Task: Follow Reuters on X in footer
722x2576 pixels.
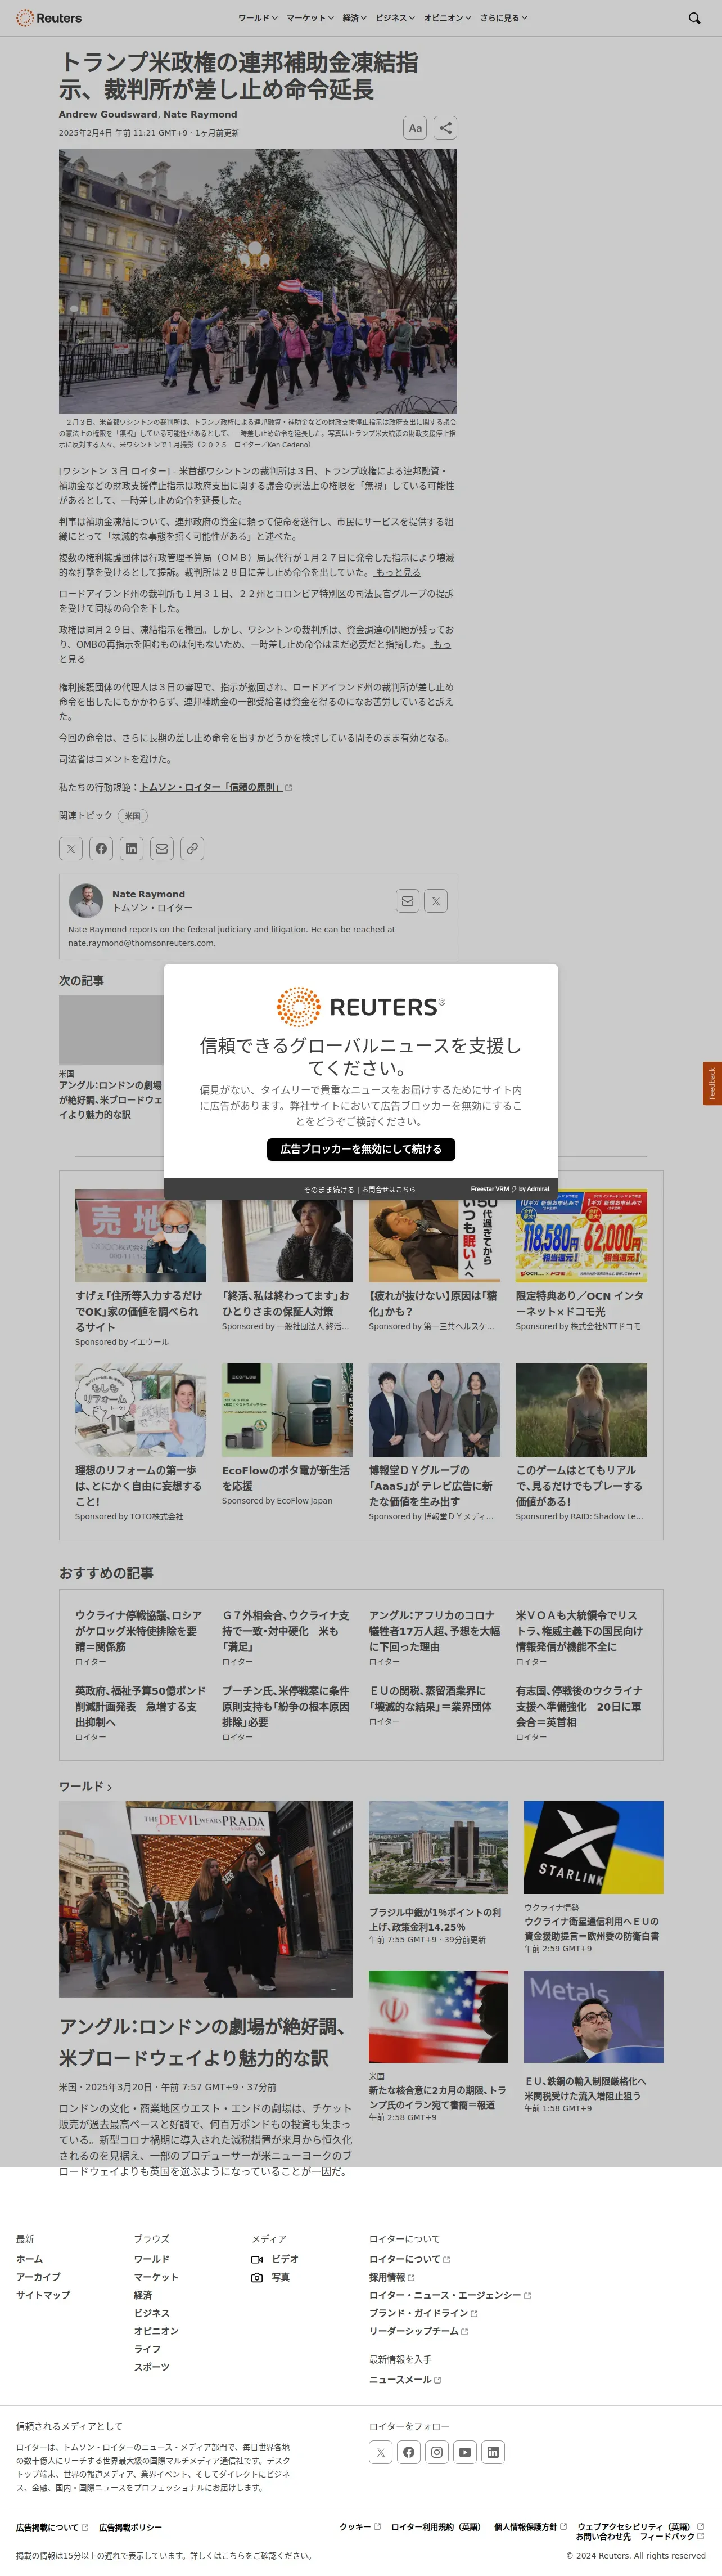Action: pos(381,2452)
